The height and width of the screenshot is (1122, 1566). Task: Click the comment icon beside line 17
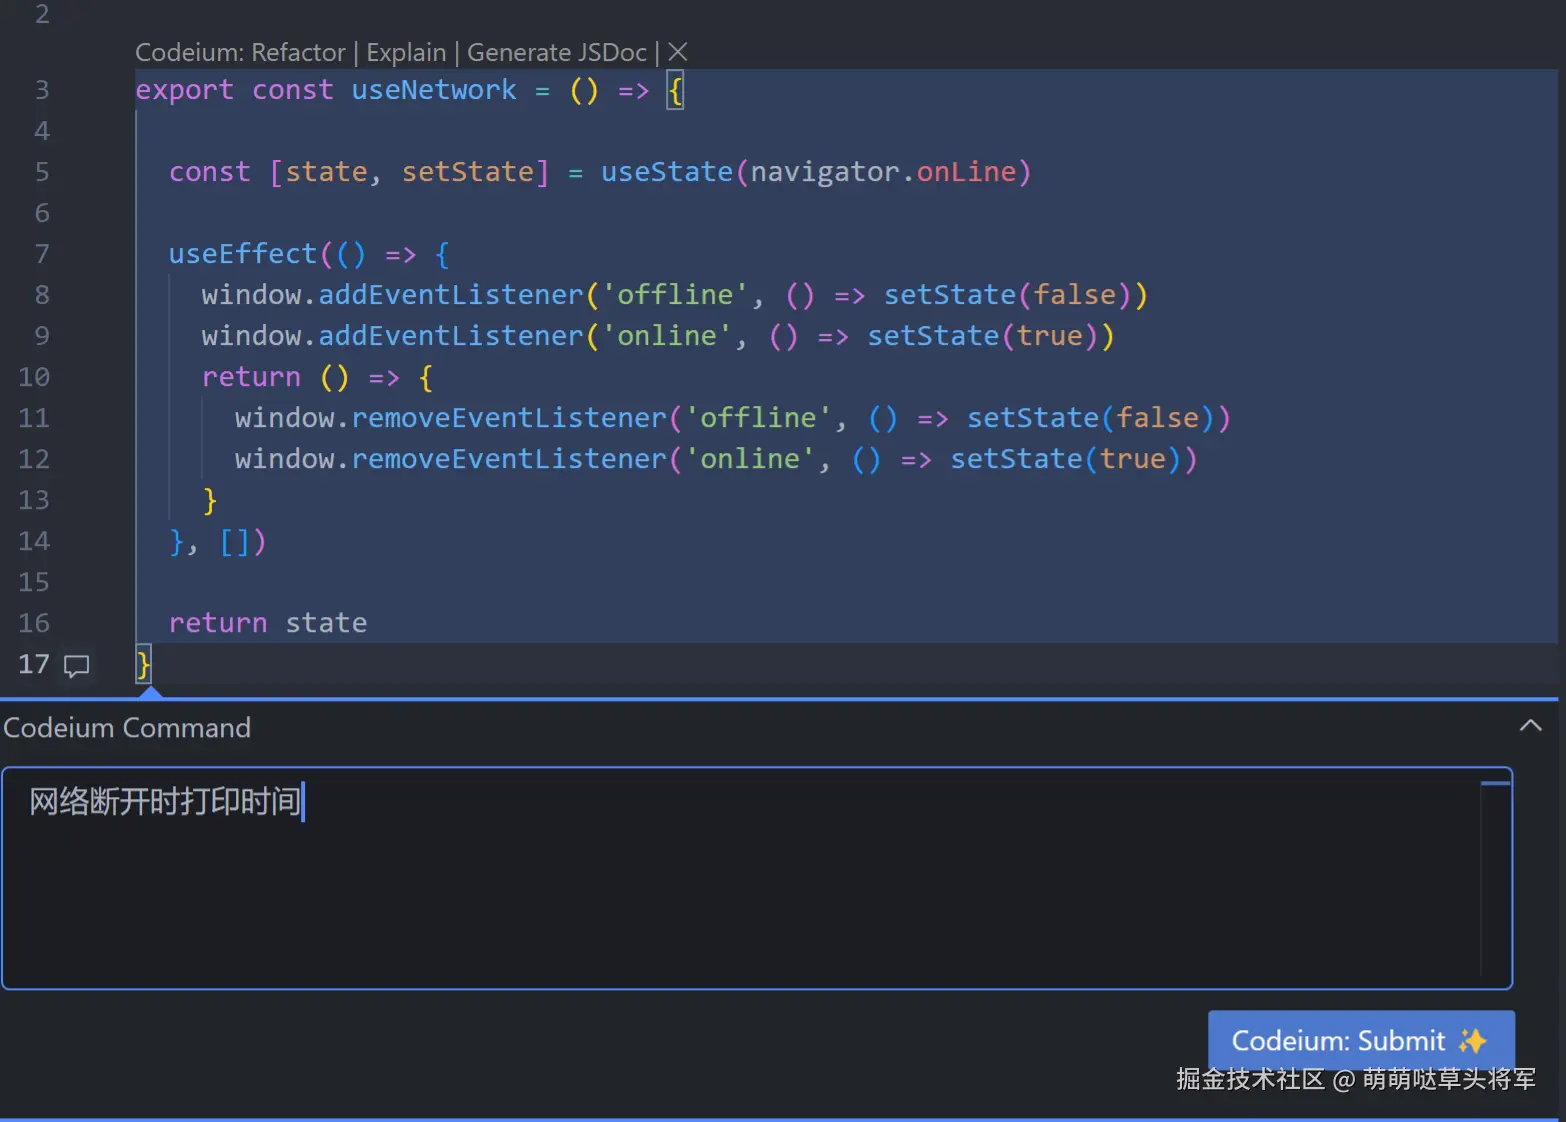76,665
